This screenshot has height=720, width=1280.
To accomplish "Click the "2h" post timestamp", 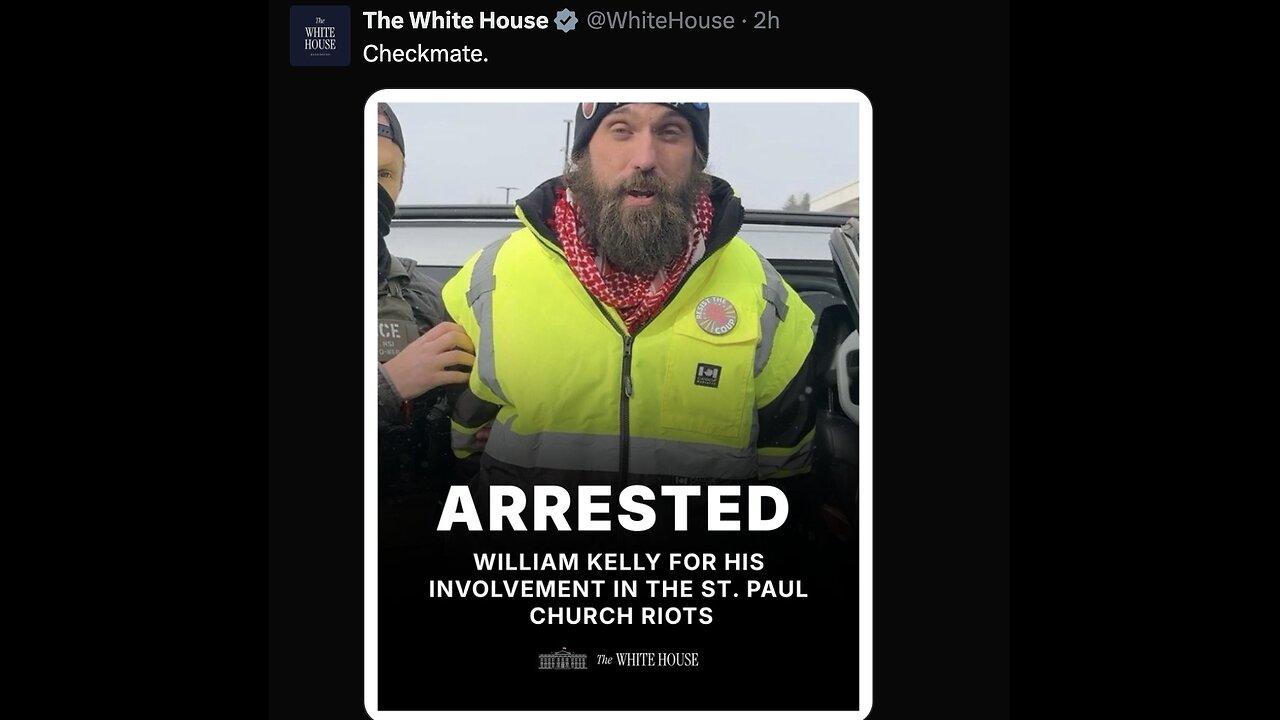I will (x=766, y=20).
